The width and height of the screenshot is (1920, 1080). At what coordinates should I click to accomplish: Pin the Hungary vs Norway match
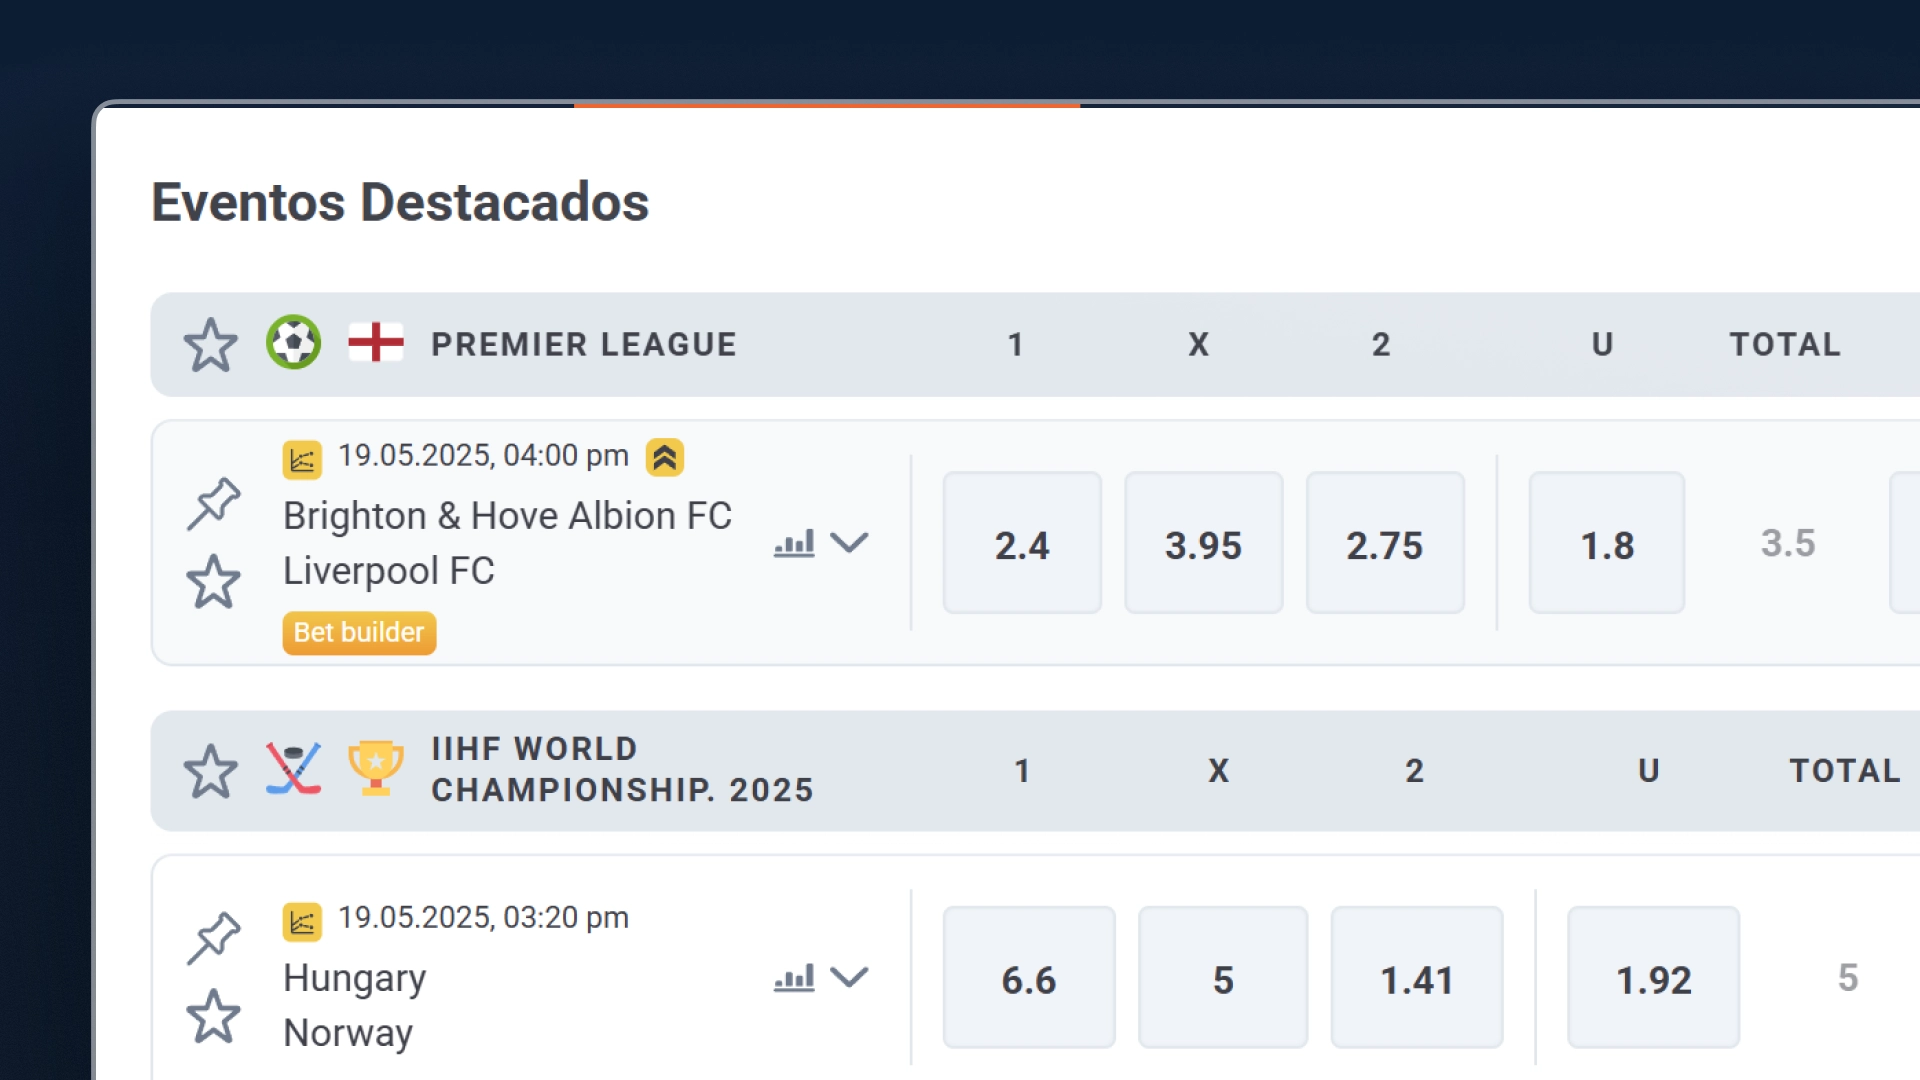[213, 938]
